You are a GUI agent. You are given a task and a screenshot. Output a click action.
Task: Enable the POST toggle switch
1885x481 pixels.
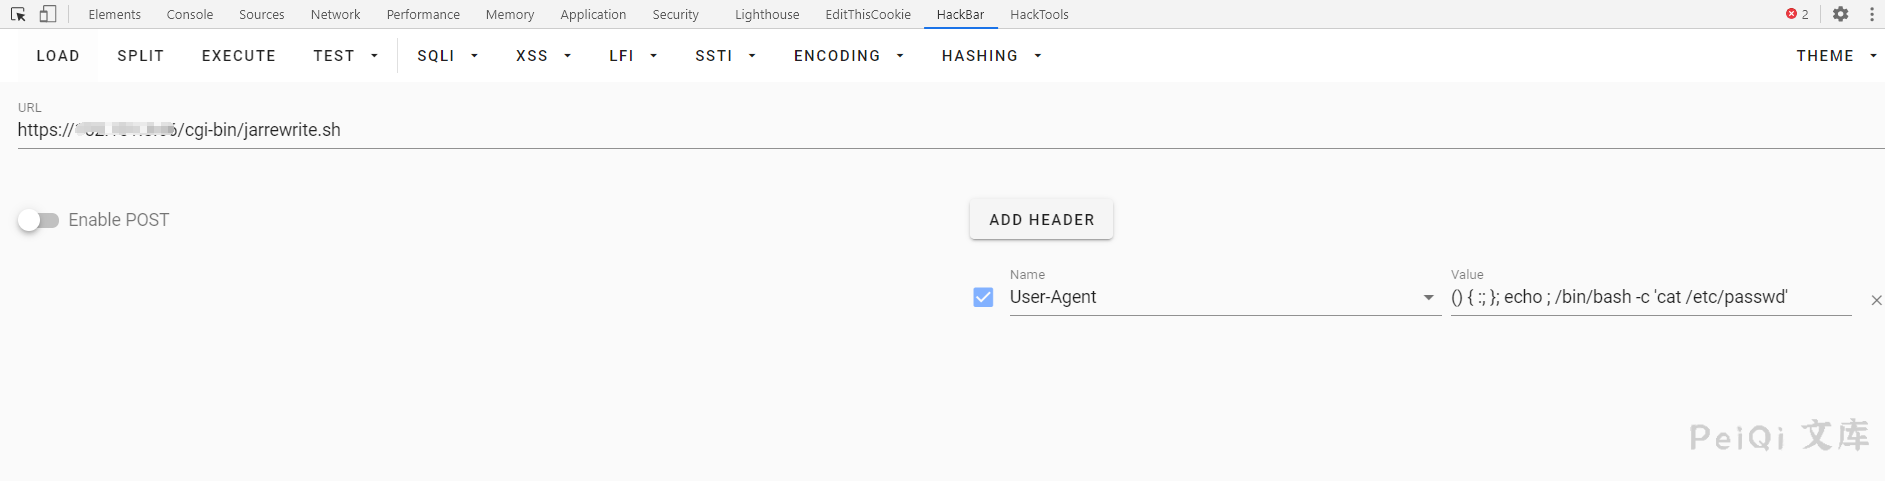(x=38, y=220)
